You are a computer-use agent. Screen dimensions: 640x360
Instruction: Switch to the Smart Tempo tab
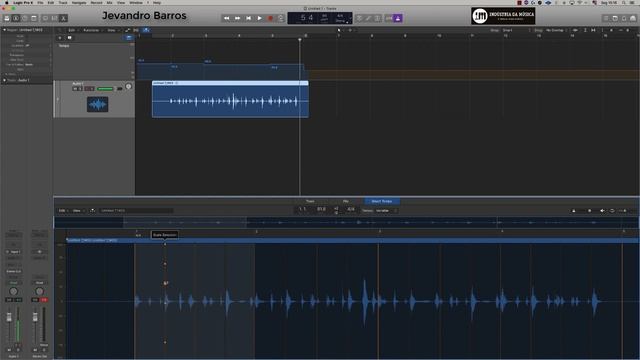pyautogui.click(x=382, y=201)
